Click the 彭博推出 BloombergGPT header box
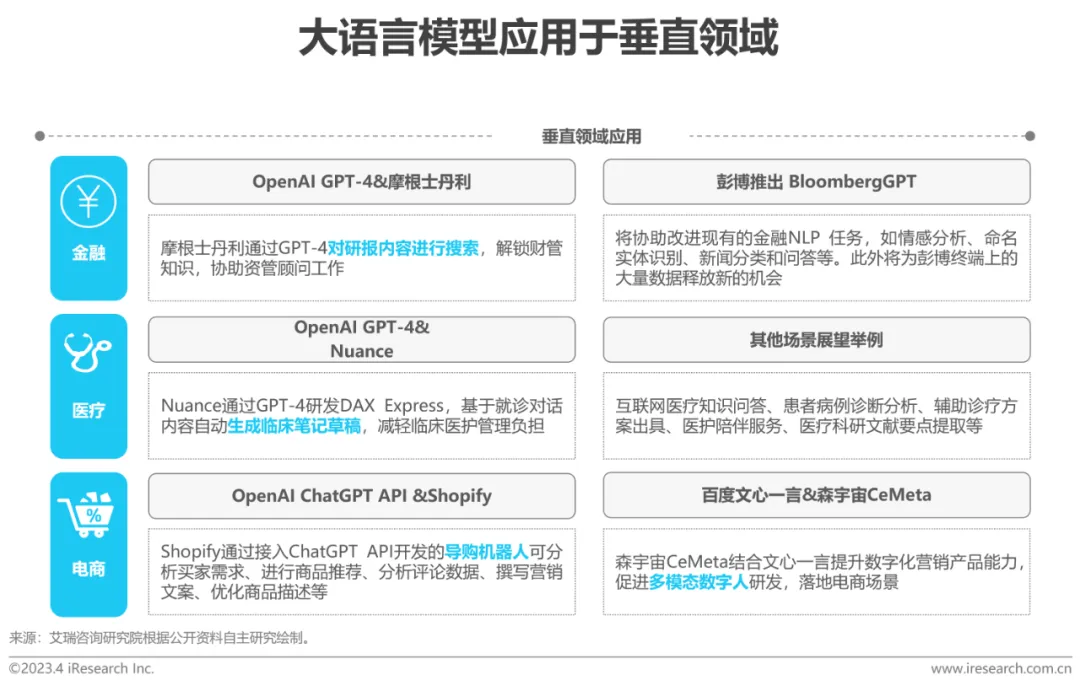1080x691 pixels. tap(816, 182)
